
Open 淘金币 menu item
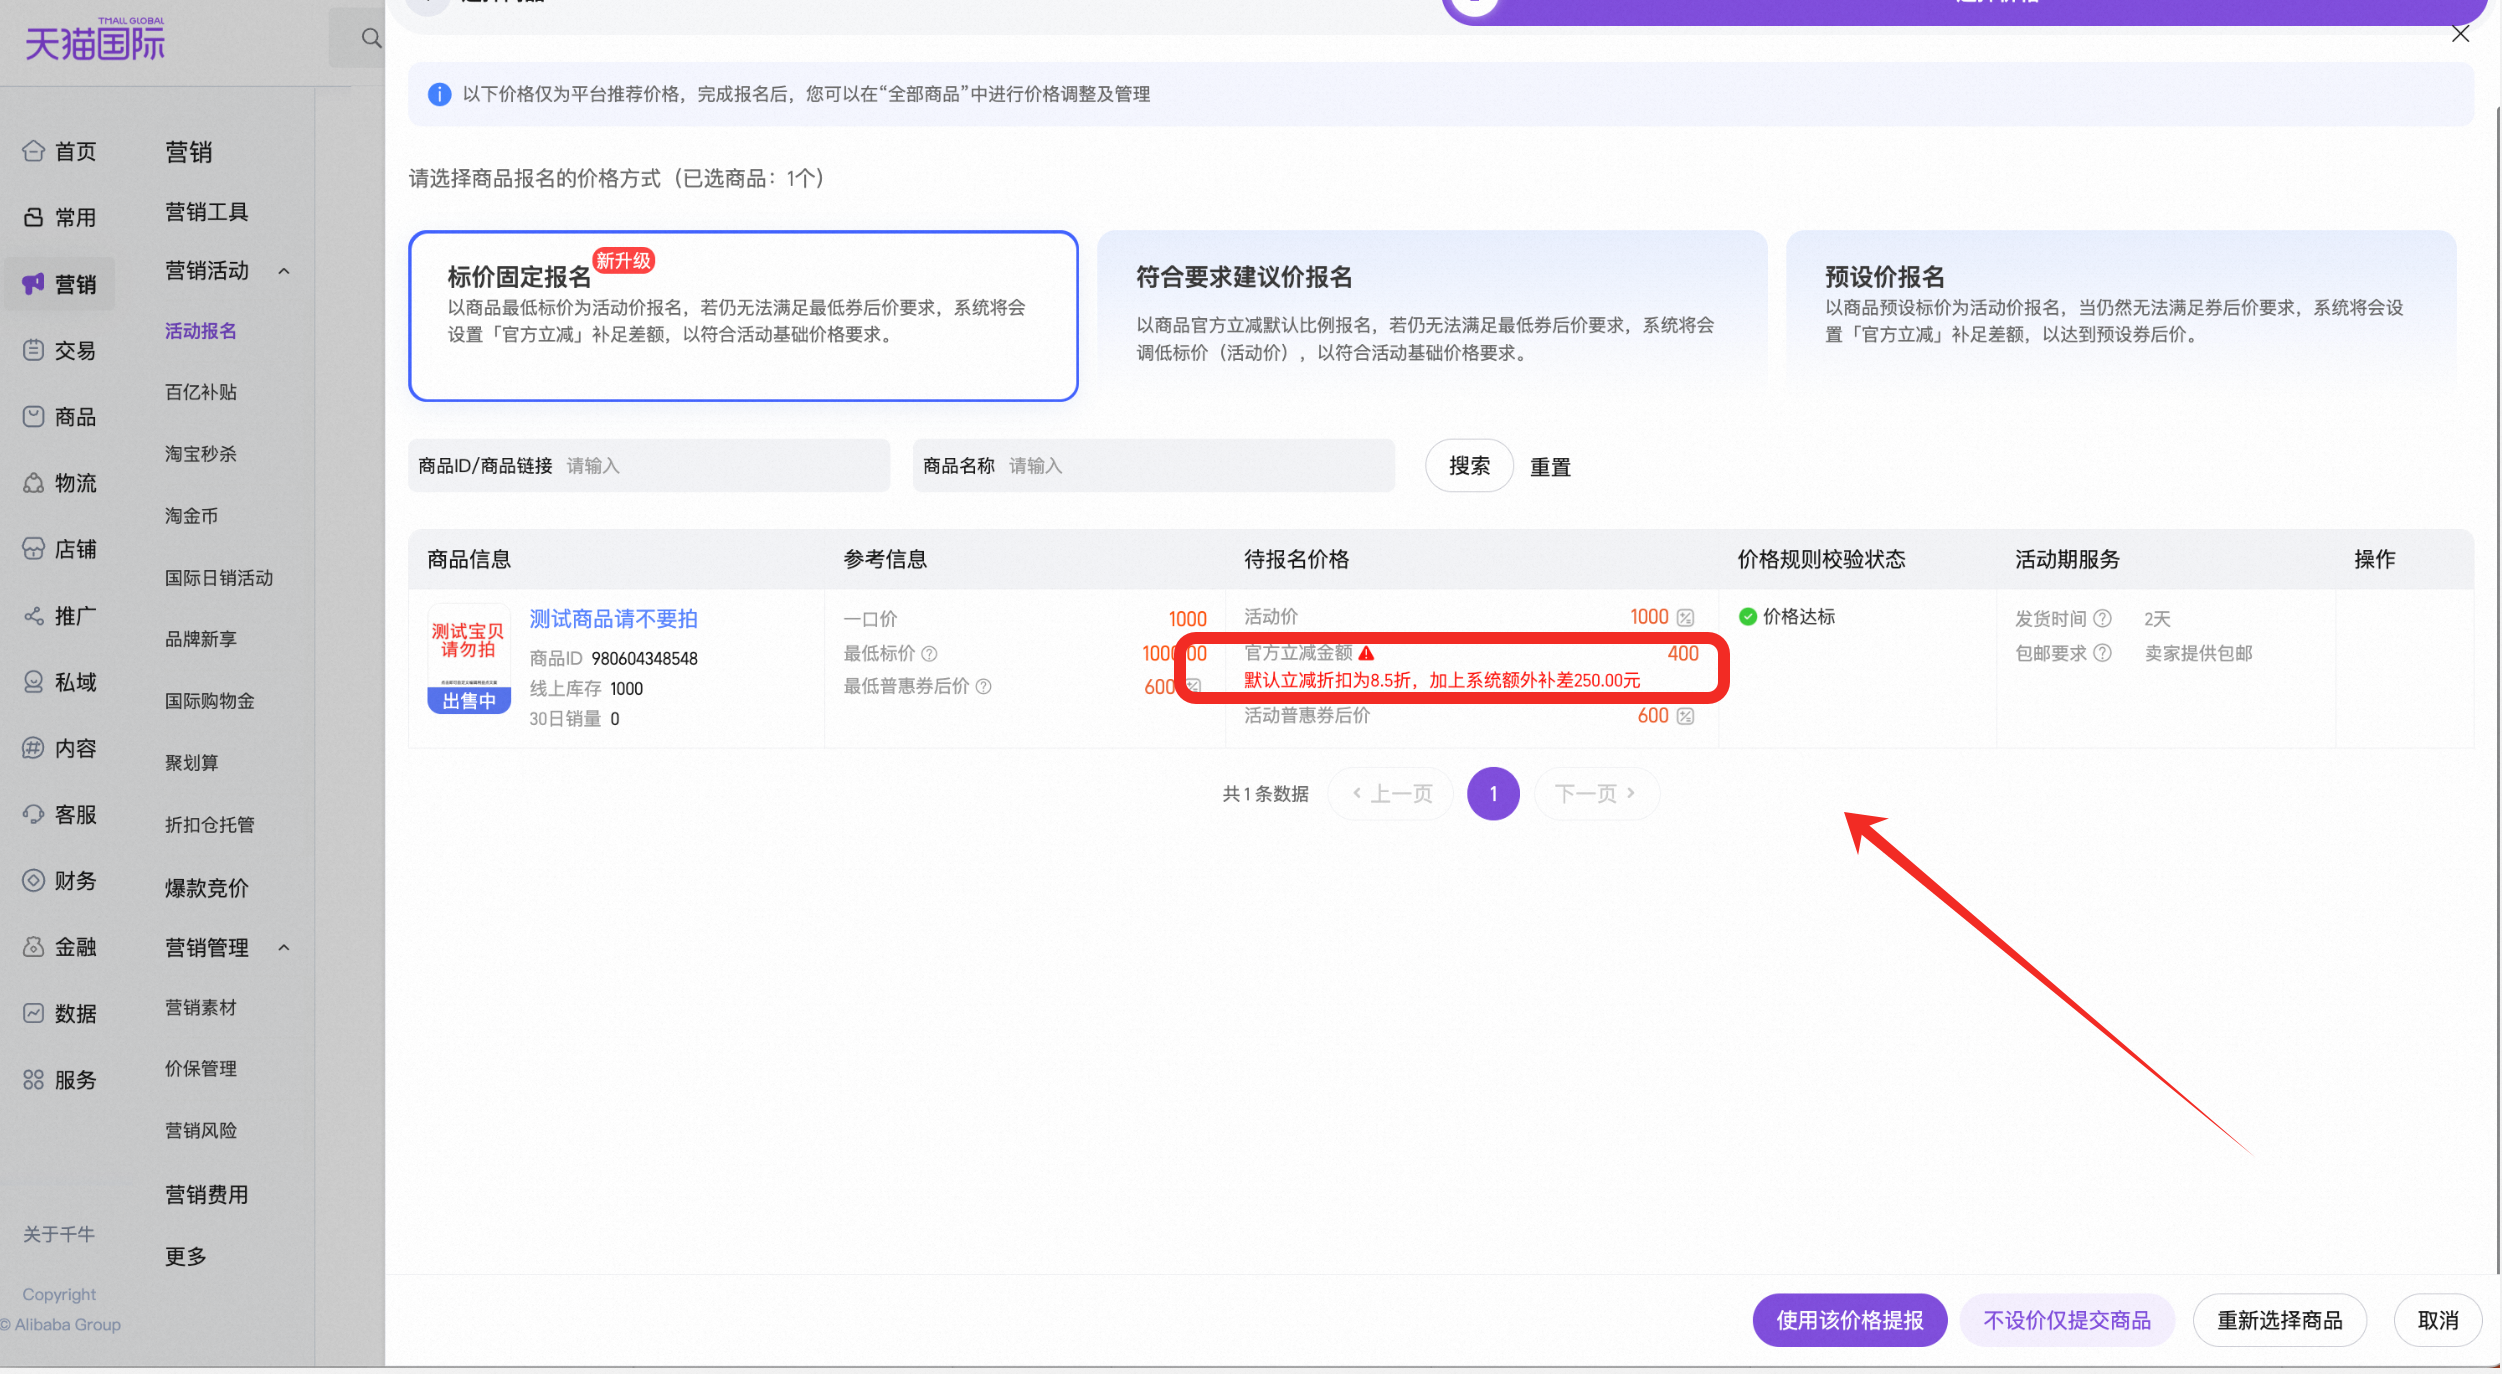pyautogui.click(x=192, y=516)
